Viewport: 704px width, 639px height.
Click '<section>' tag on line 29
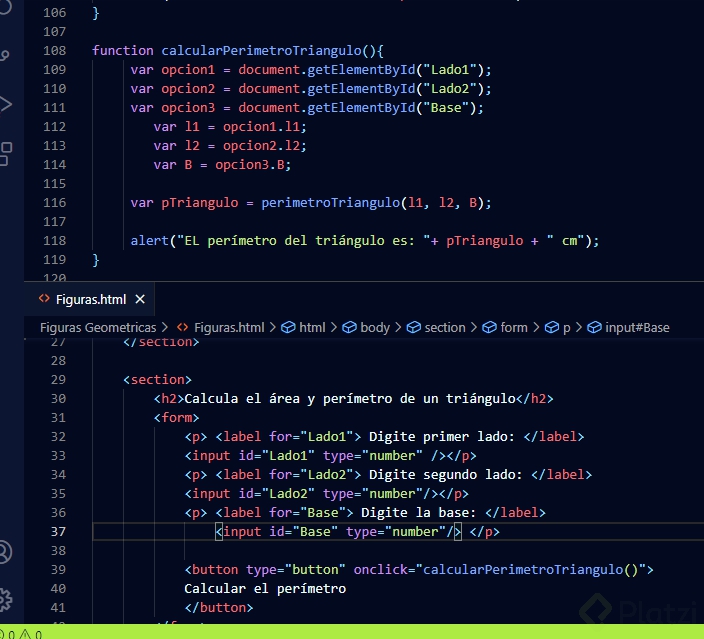[157, 379]
